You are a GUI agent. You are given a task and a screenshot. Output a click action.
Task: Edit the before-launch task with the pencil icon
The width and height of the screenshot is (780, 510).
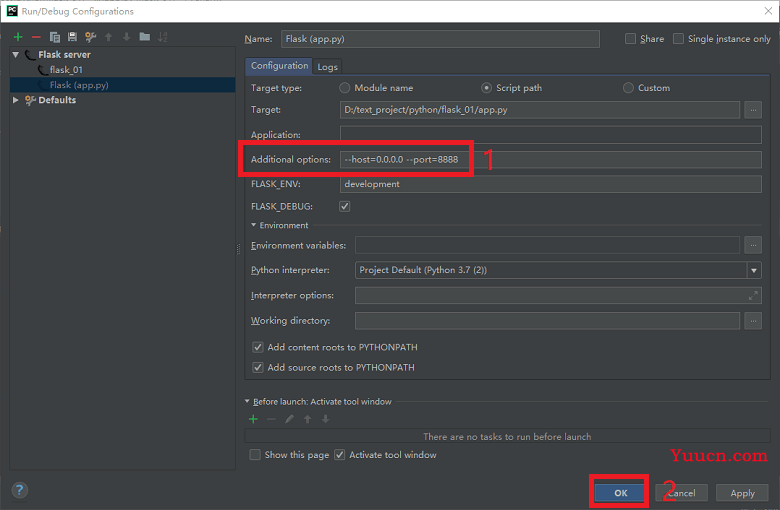pos(290,419)
